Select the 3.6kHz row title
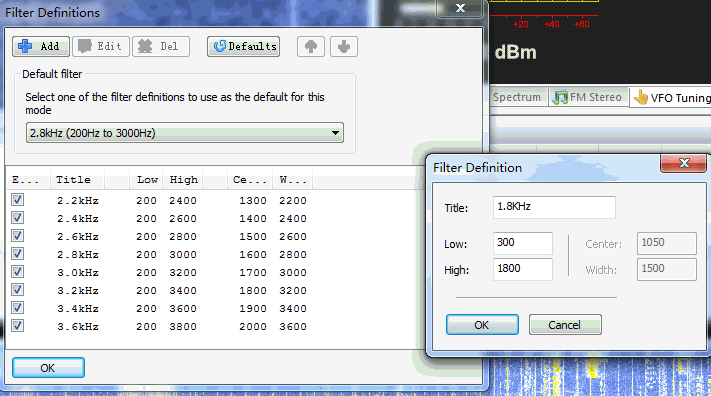711x396 pixels. [78, 327]
